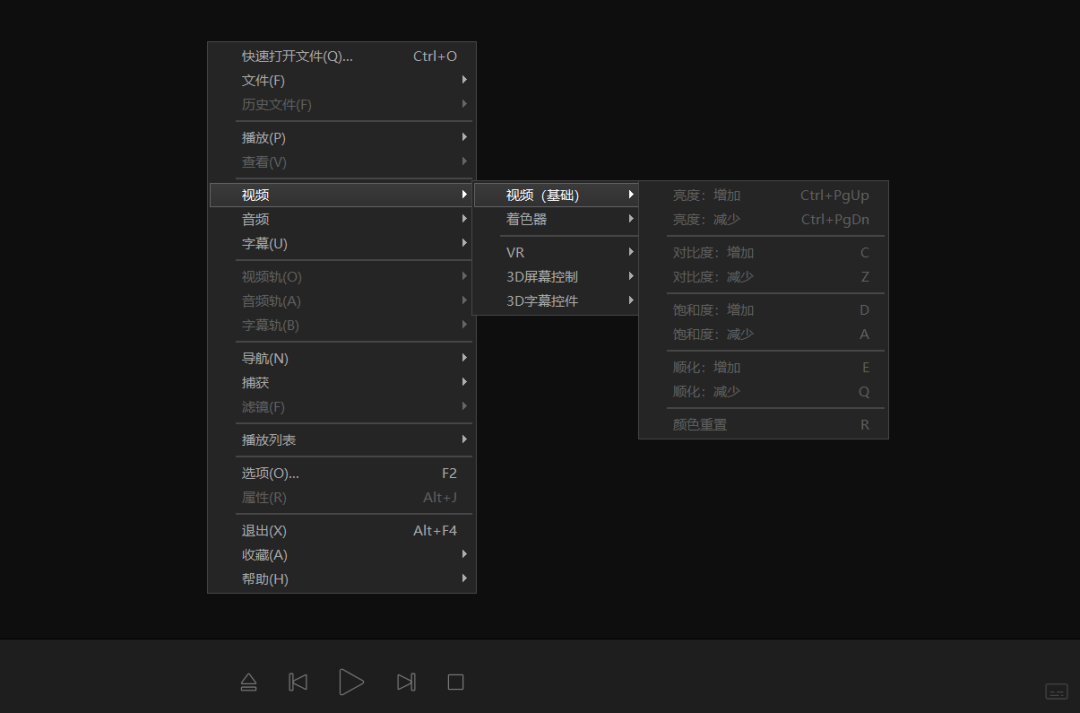Choose 对比度：增加 contrast increase

coord(763,252)
